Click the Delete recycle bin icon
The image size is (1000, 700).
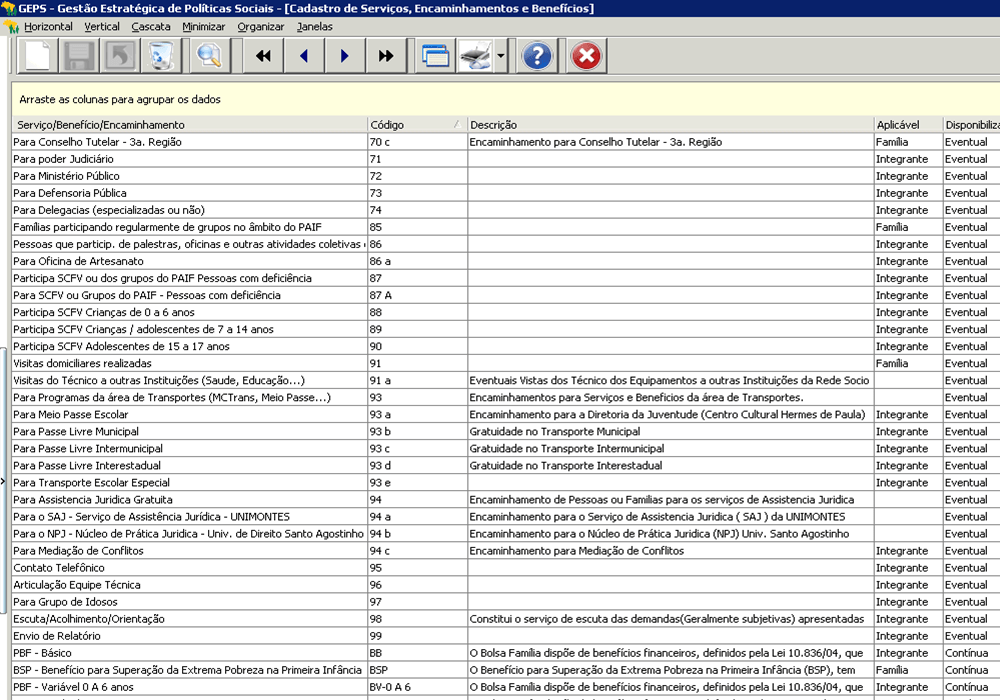coord(161,55)
